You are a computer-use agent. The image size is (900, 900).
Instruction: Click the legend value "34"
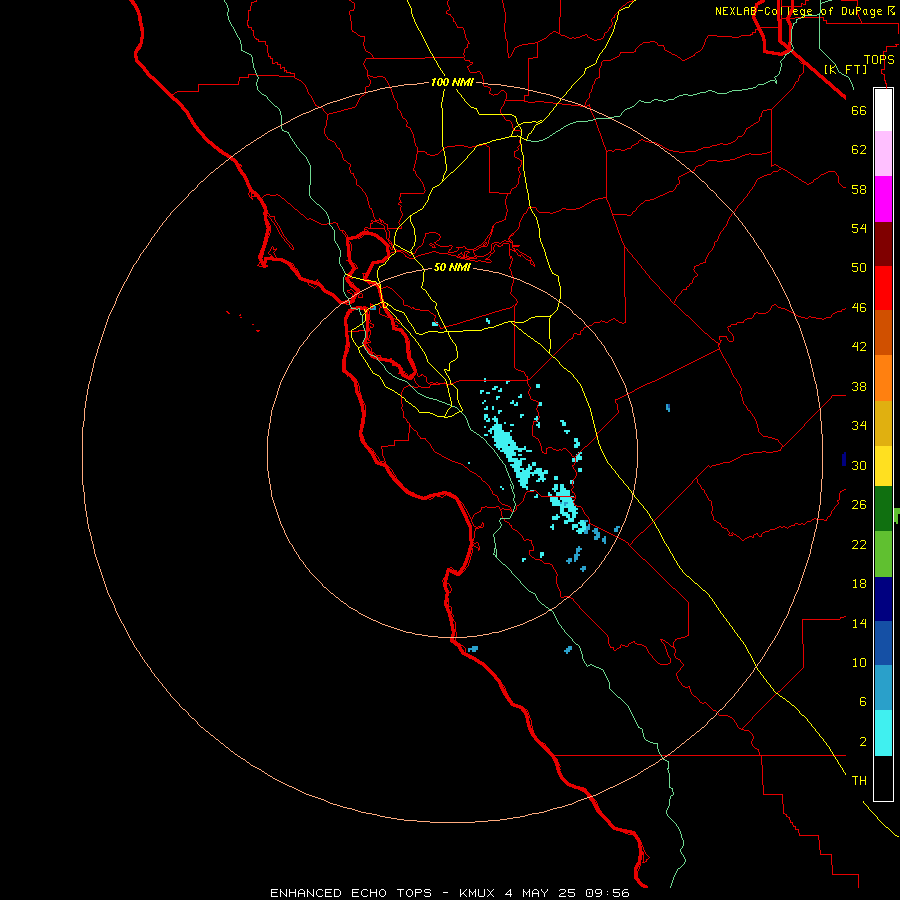click(859, 426)
